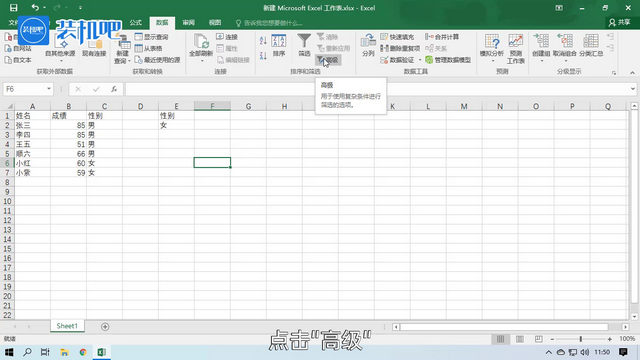This screenshot has width=640, height=360.
Task: Open the Review (审阅) ribbon tab
Action: click(189, 22)
